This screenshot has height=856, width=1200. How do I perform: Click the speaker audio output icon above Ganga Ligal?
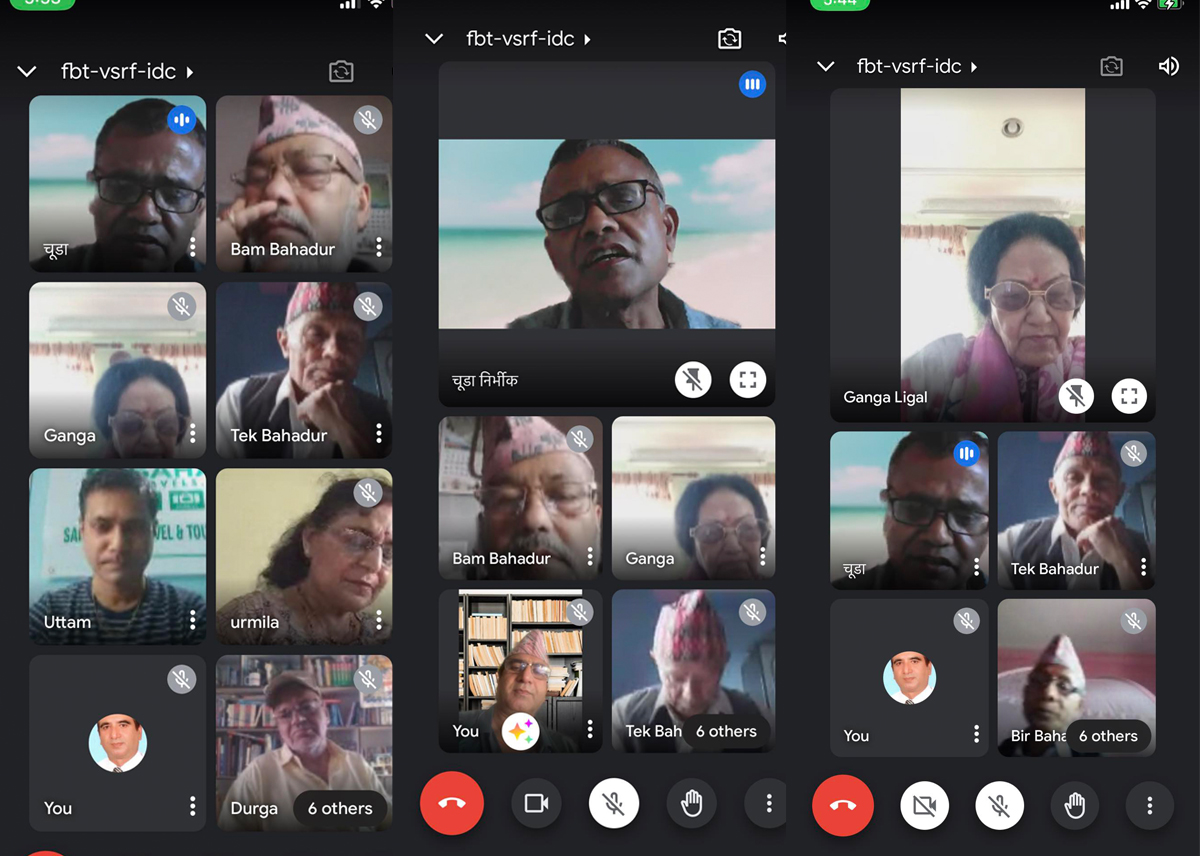pos(1168,66)
